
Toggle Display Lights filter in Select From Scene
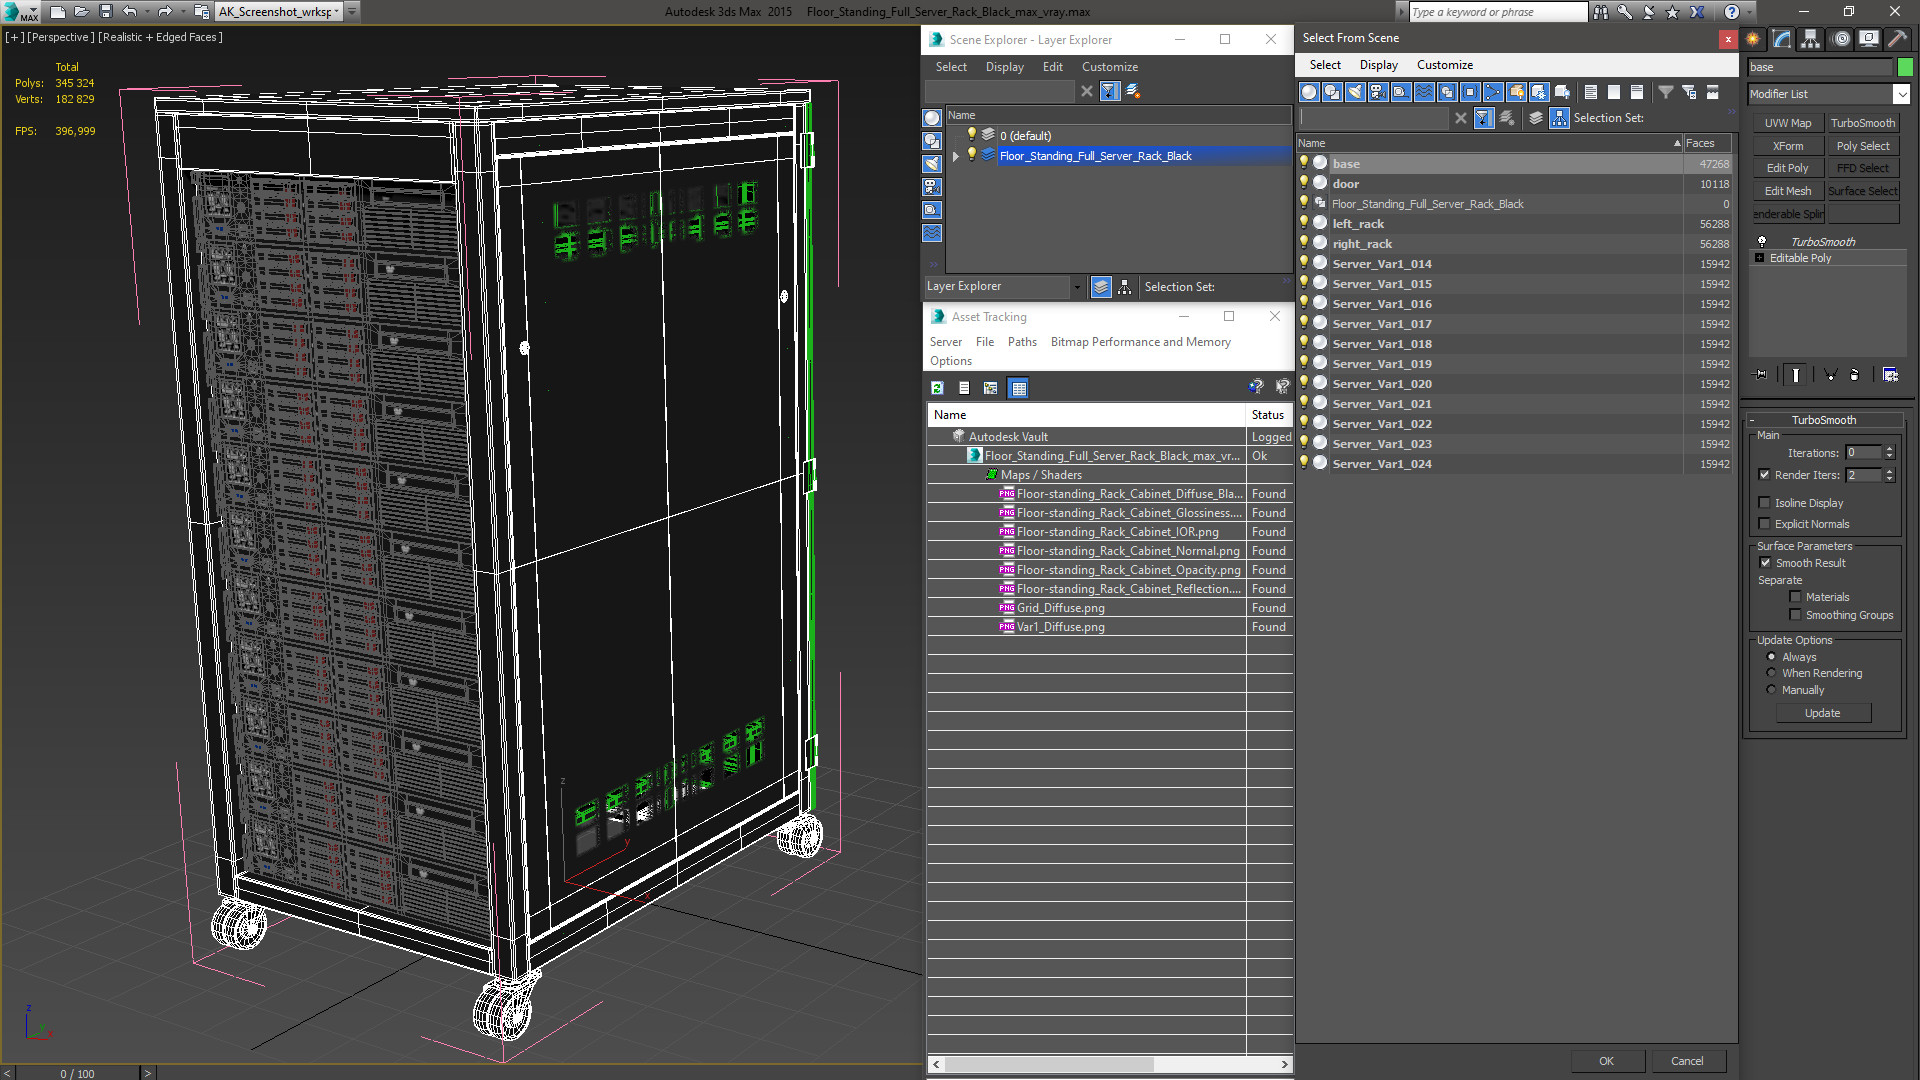pyautogui.click(x=1355, y=92)
